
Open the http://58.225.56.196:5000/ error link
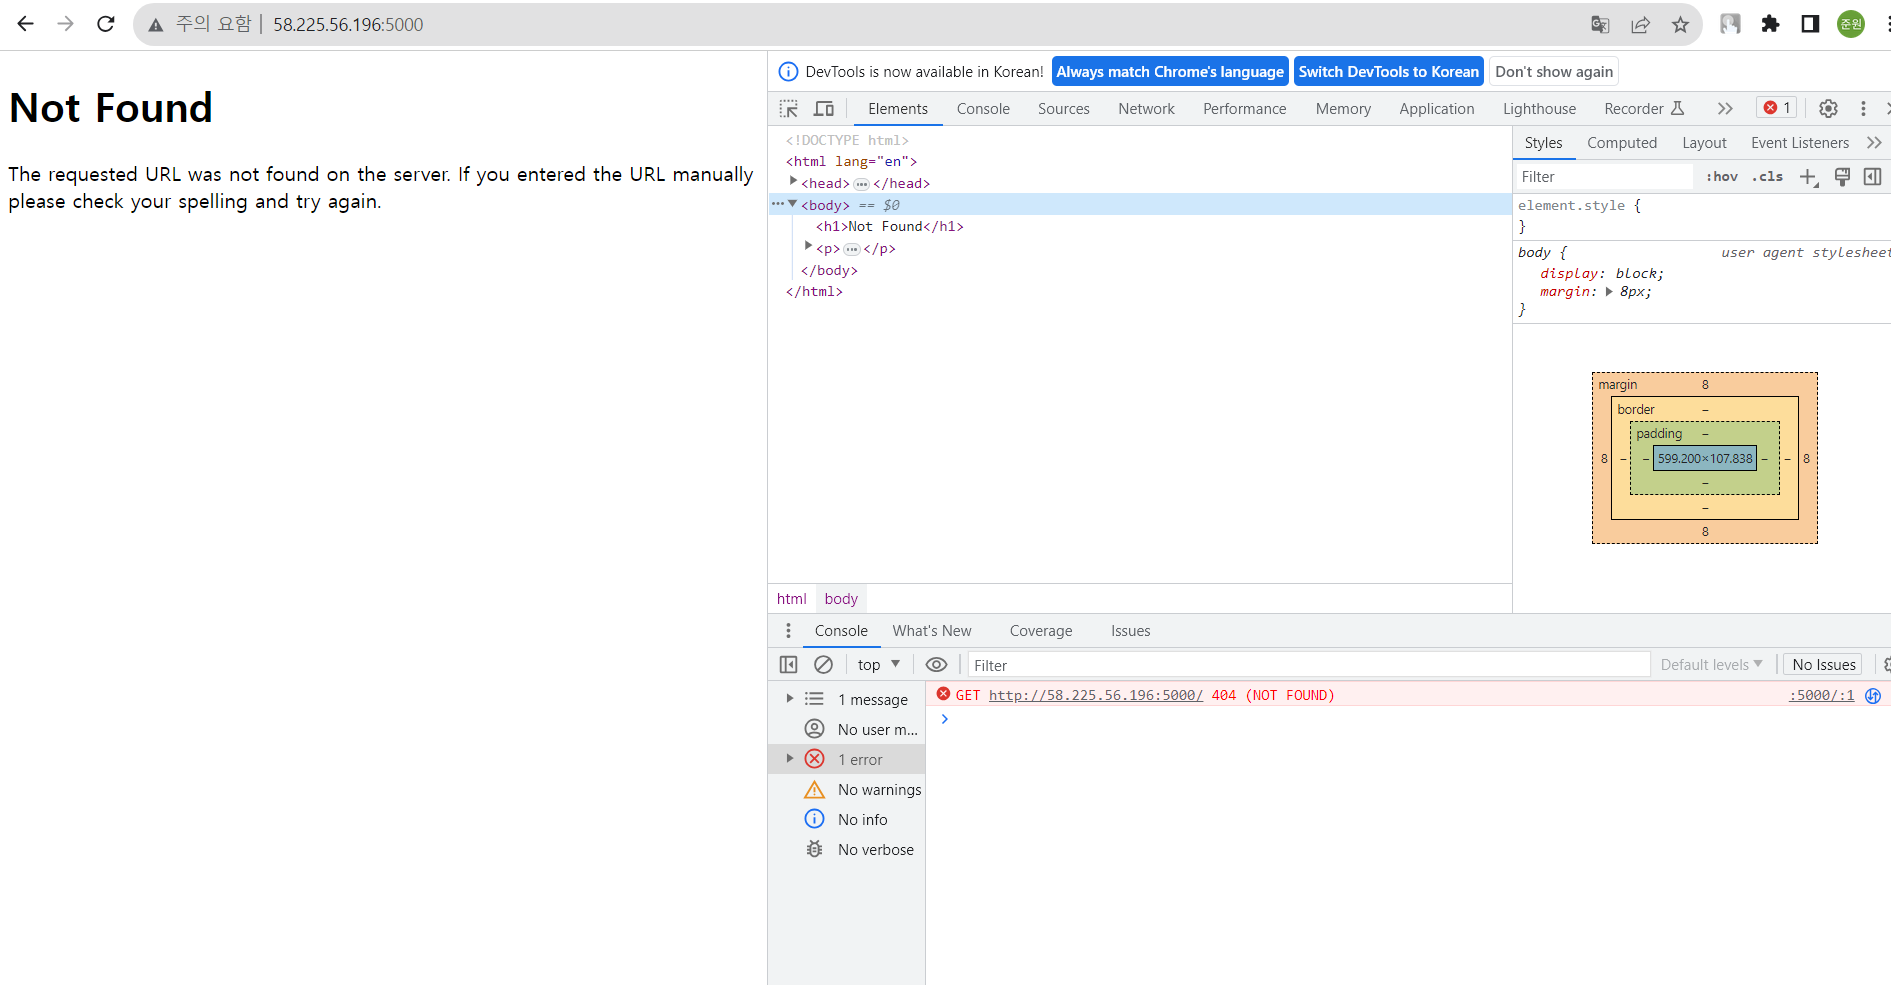pyautogui.click(x=1096, y=695)
